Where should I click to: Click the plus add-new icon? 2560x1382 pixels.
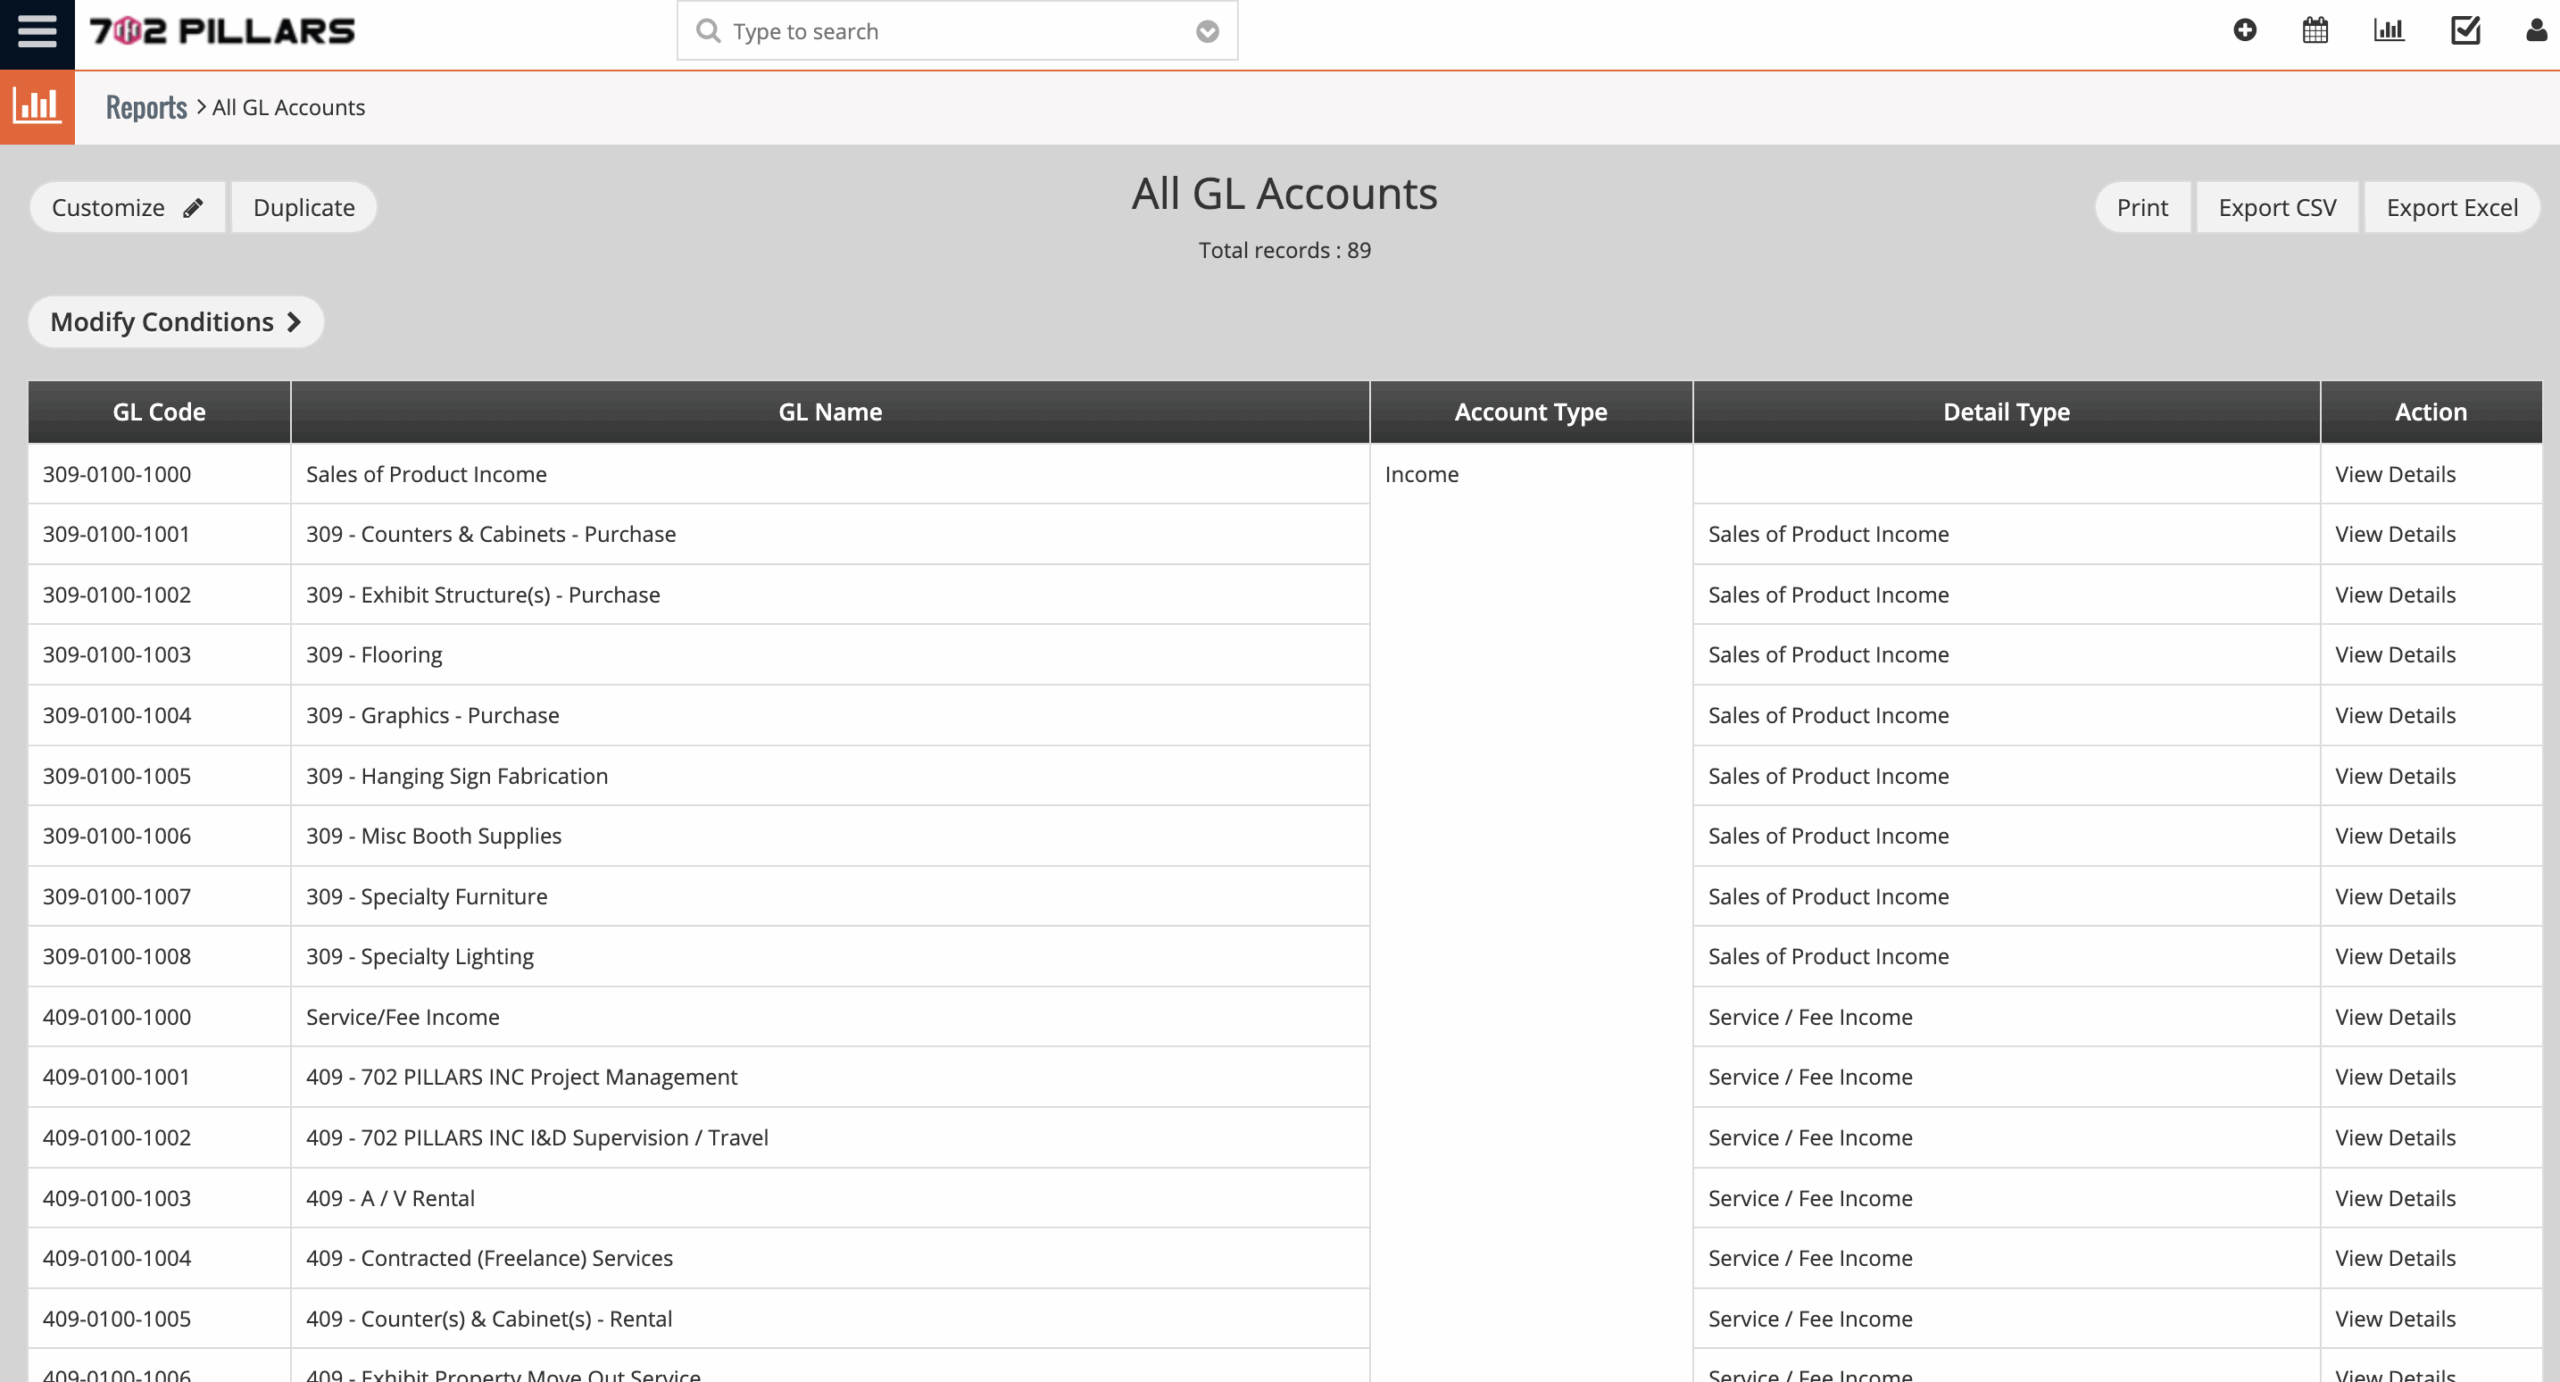2244,31
